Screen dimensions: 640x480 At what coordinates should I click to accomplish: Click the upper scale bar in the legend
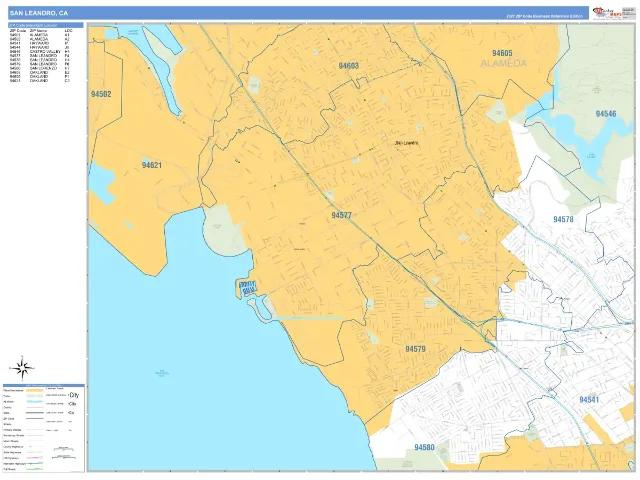[63, 449]
